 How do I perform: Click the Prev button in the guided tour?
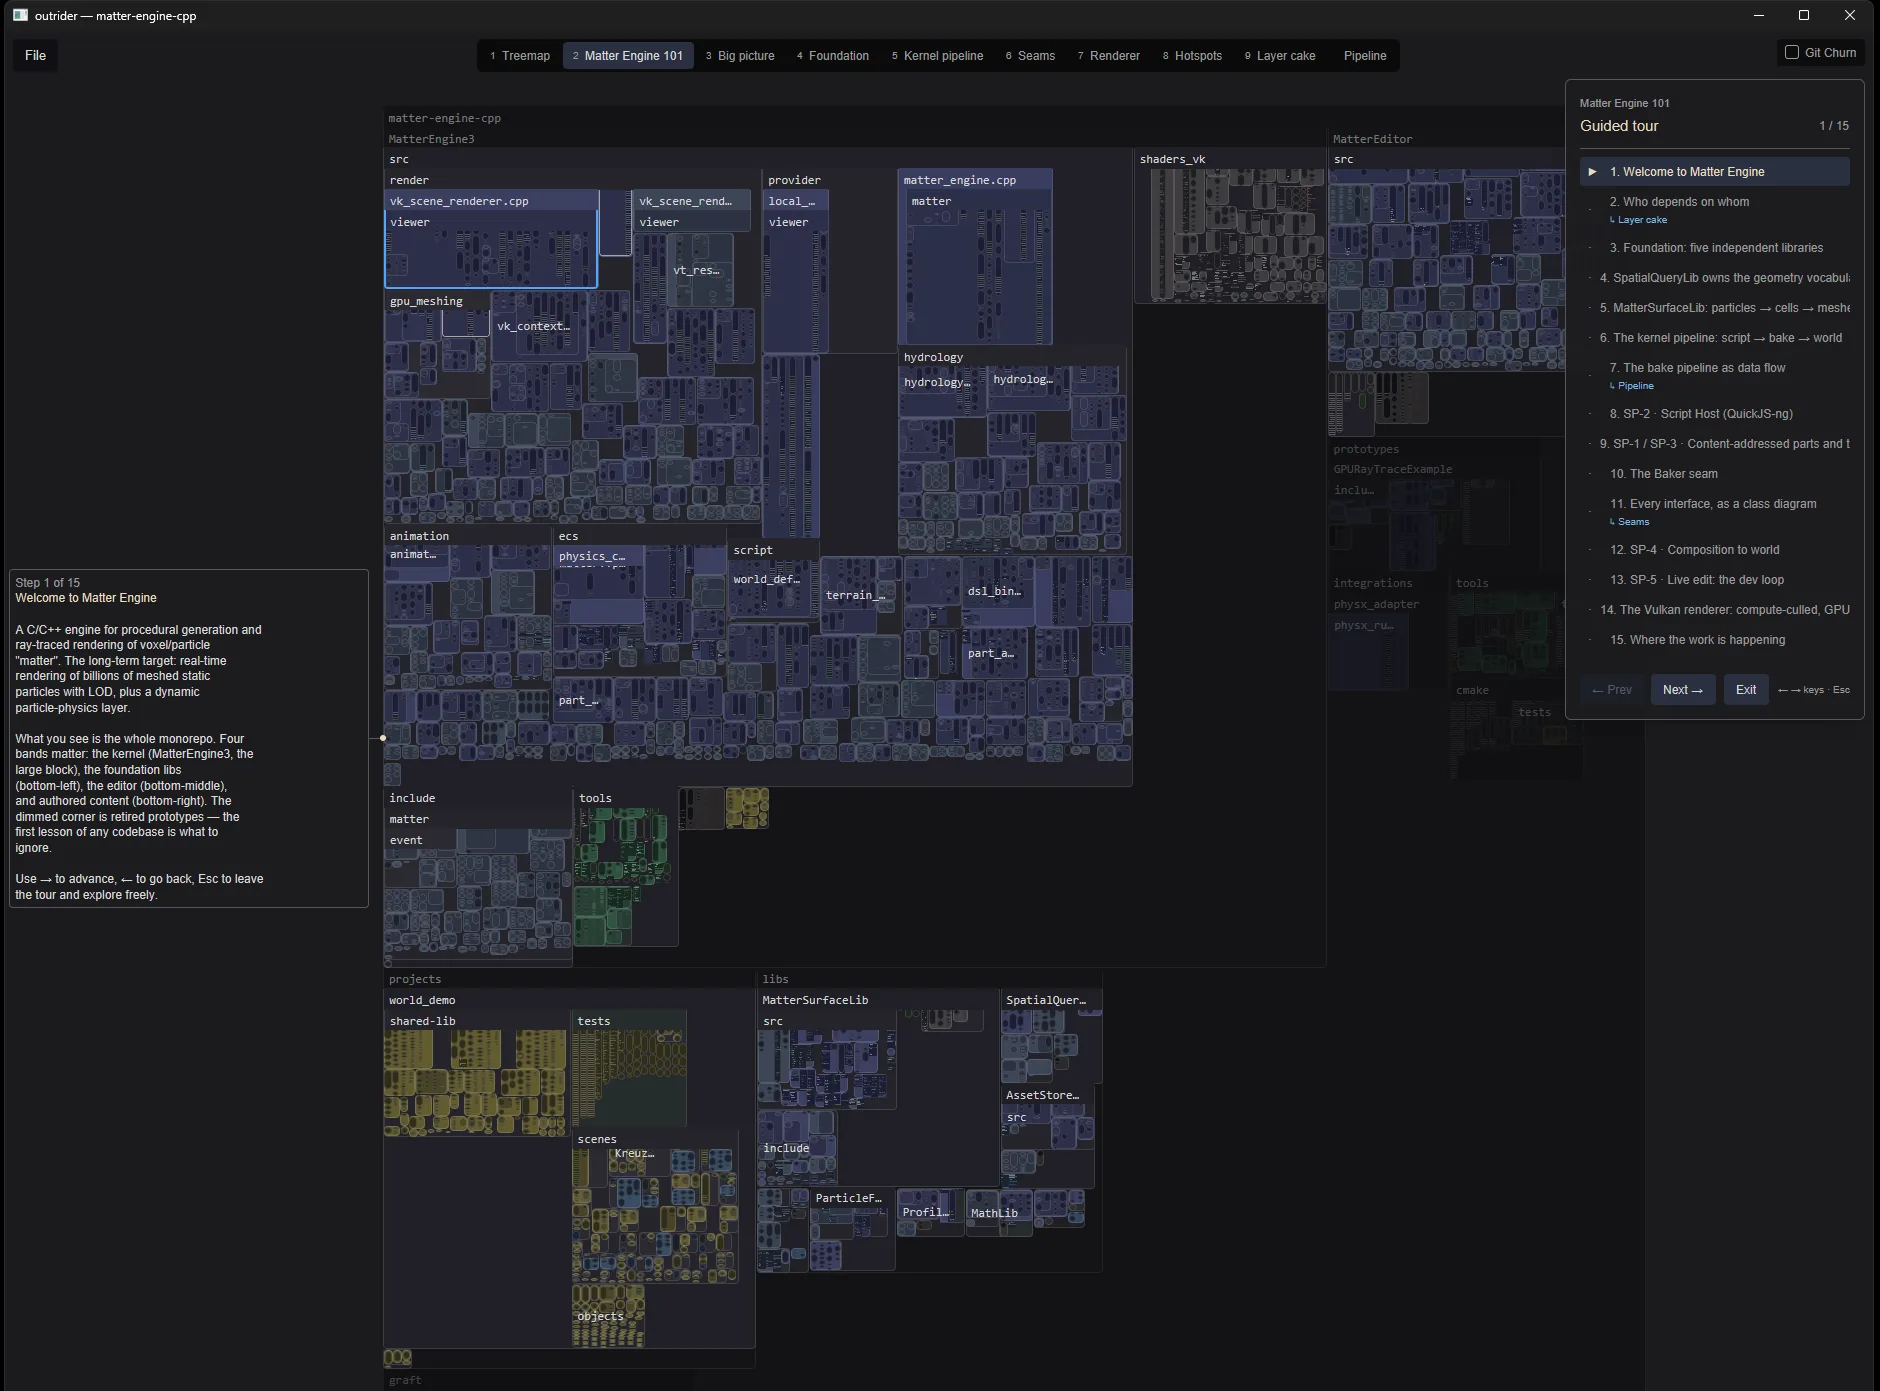point(1612,690)
